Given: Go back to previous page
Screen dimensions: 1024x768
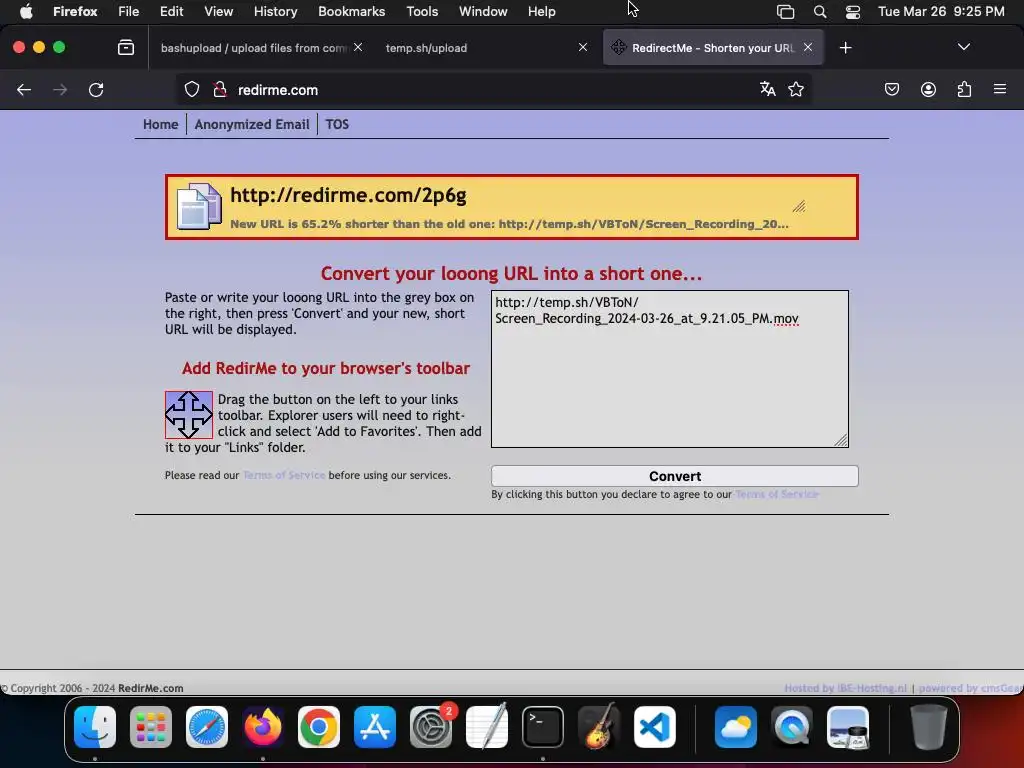Looking at the screenshot, I should pos(24,89).
